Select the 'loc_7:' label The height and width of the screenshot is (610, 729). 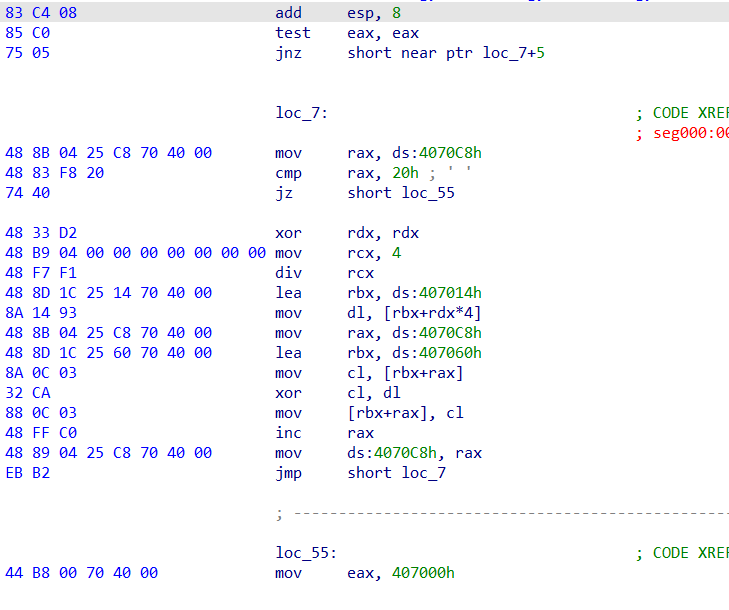[x=301, y=113]
